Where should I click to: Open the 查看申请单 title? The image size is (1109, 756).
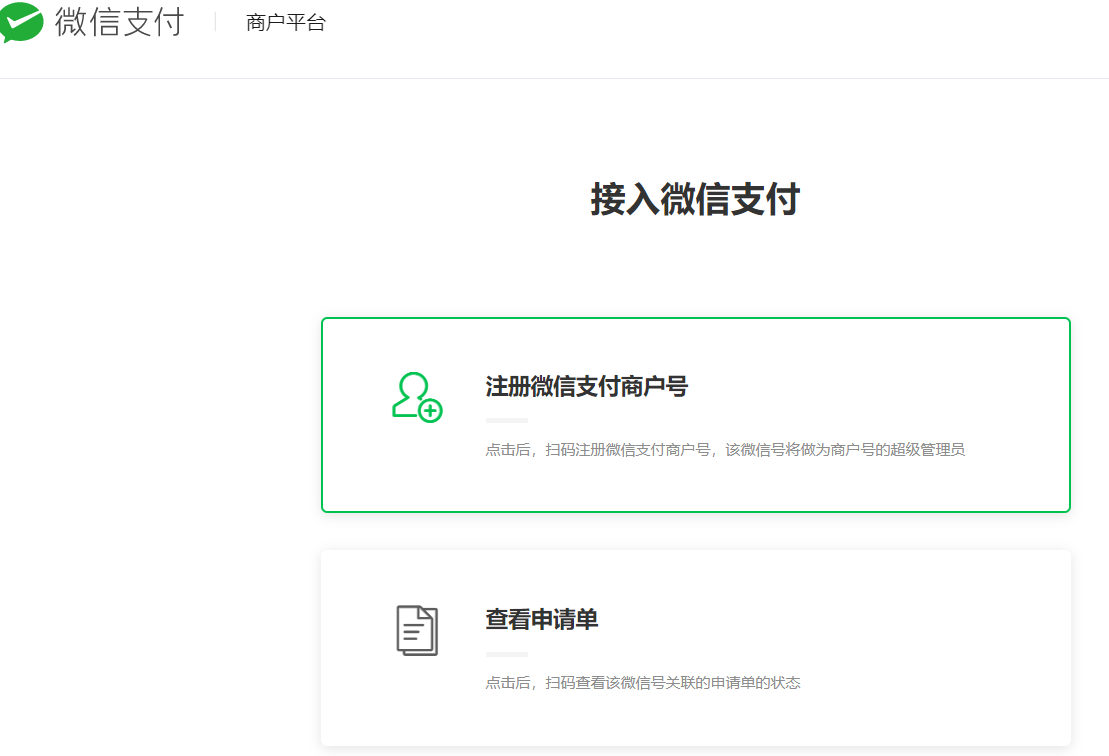pos(541,620)
